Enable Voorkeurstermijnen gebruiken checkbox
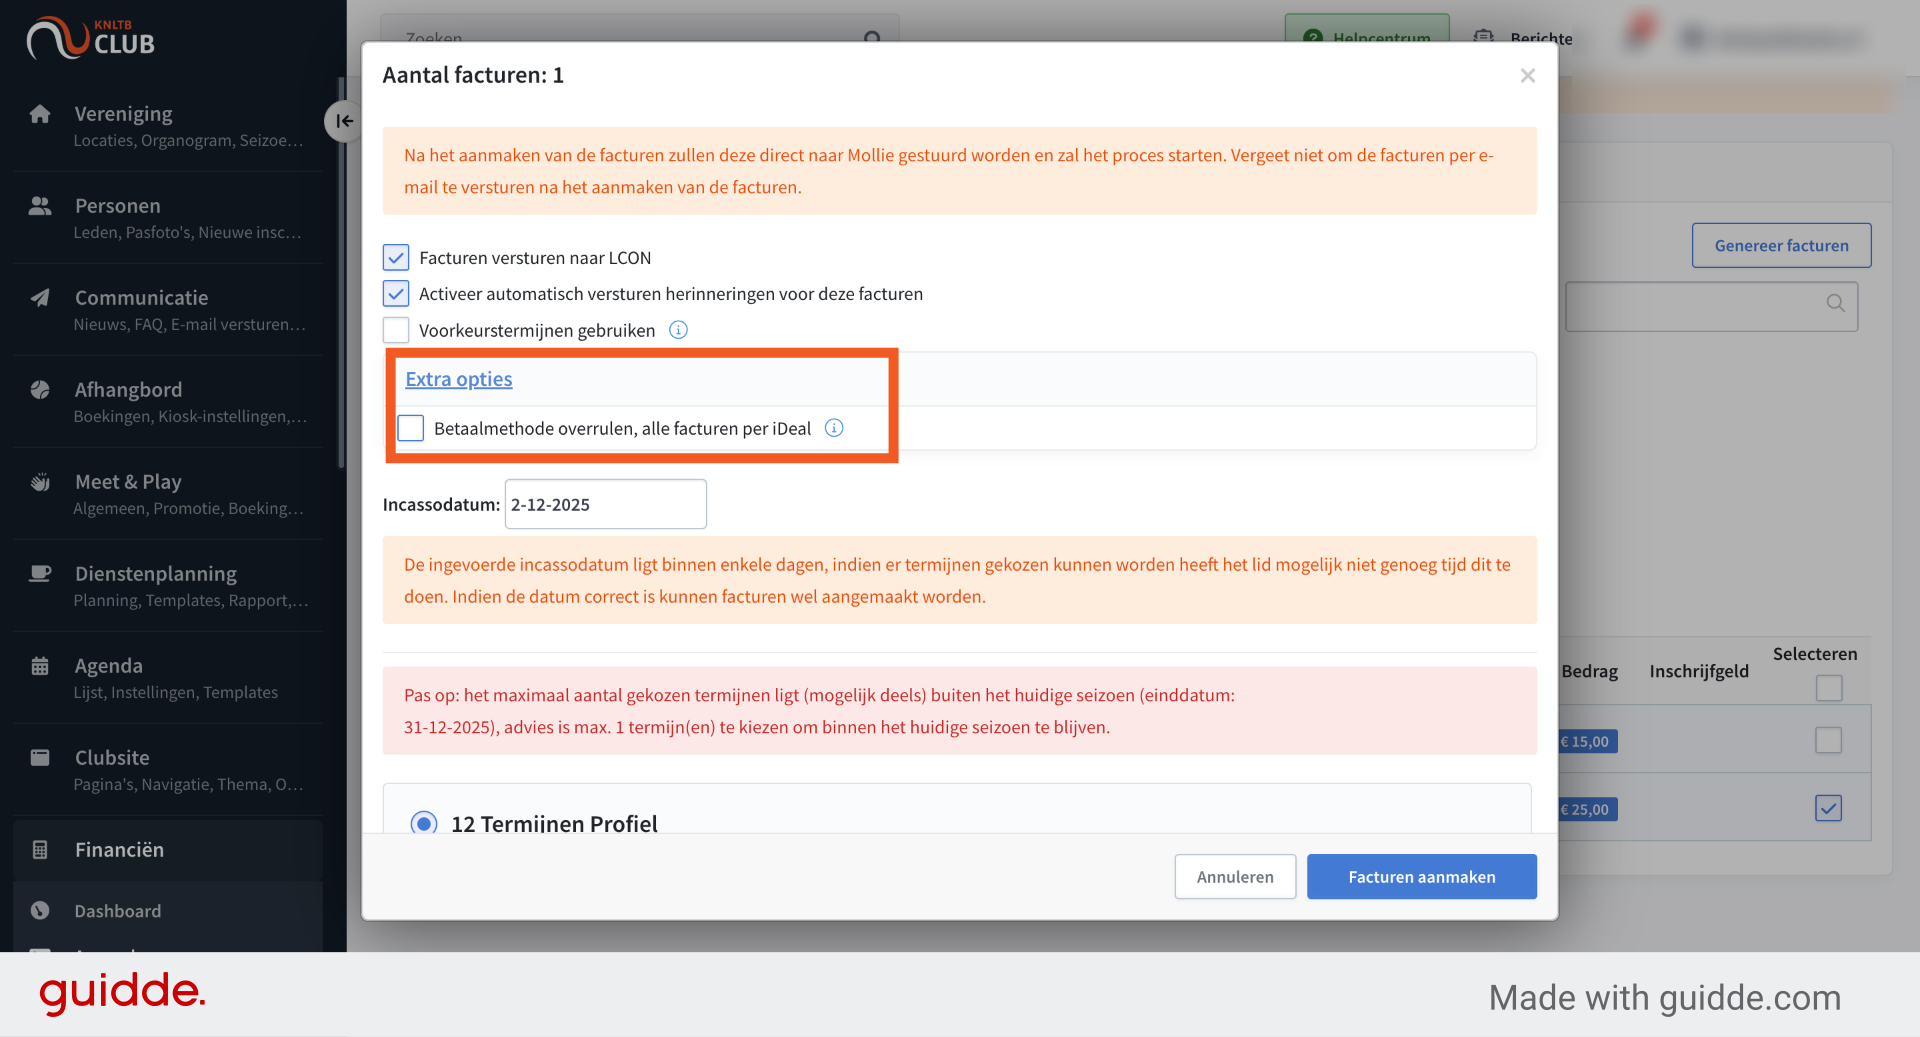 click(396, 330)
